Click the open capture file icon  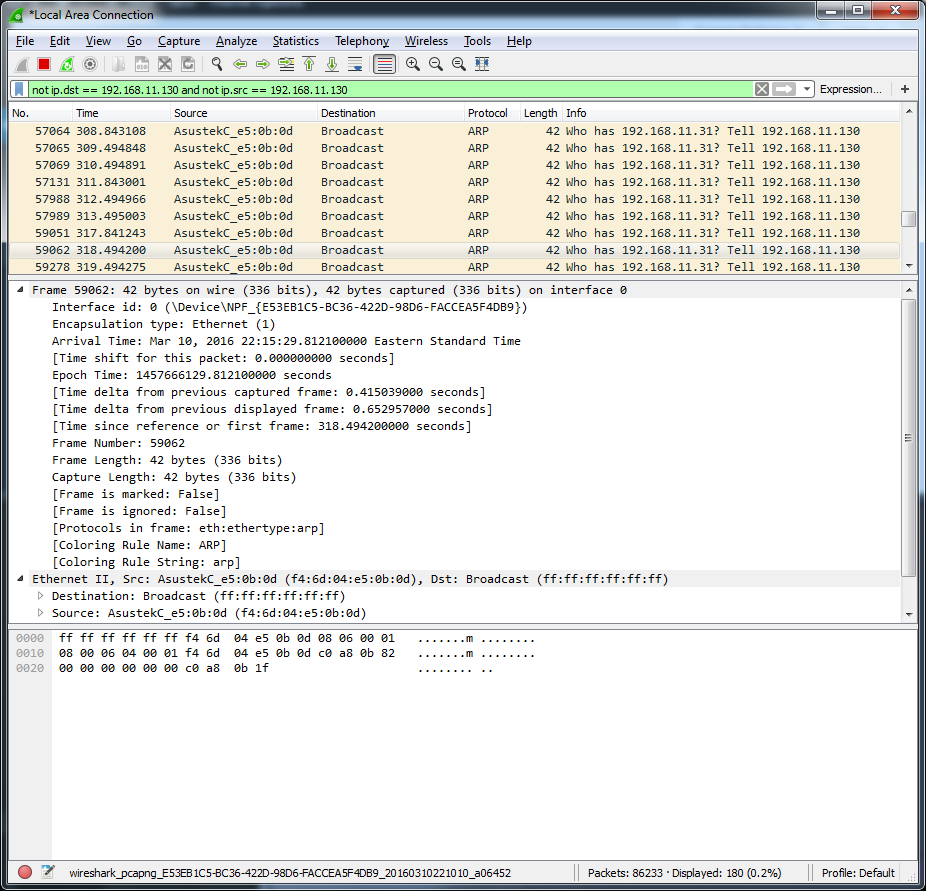[119, 64]
